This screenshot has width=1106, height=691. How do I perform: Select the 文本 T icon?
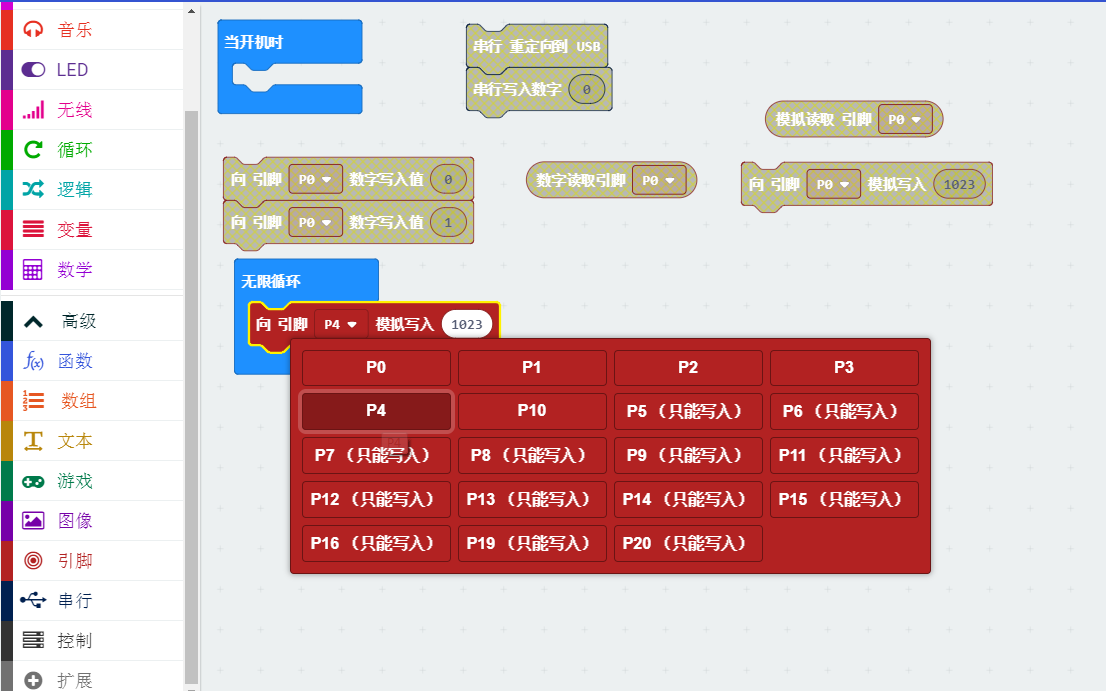[x=33, y=441]
